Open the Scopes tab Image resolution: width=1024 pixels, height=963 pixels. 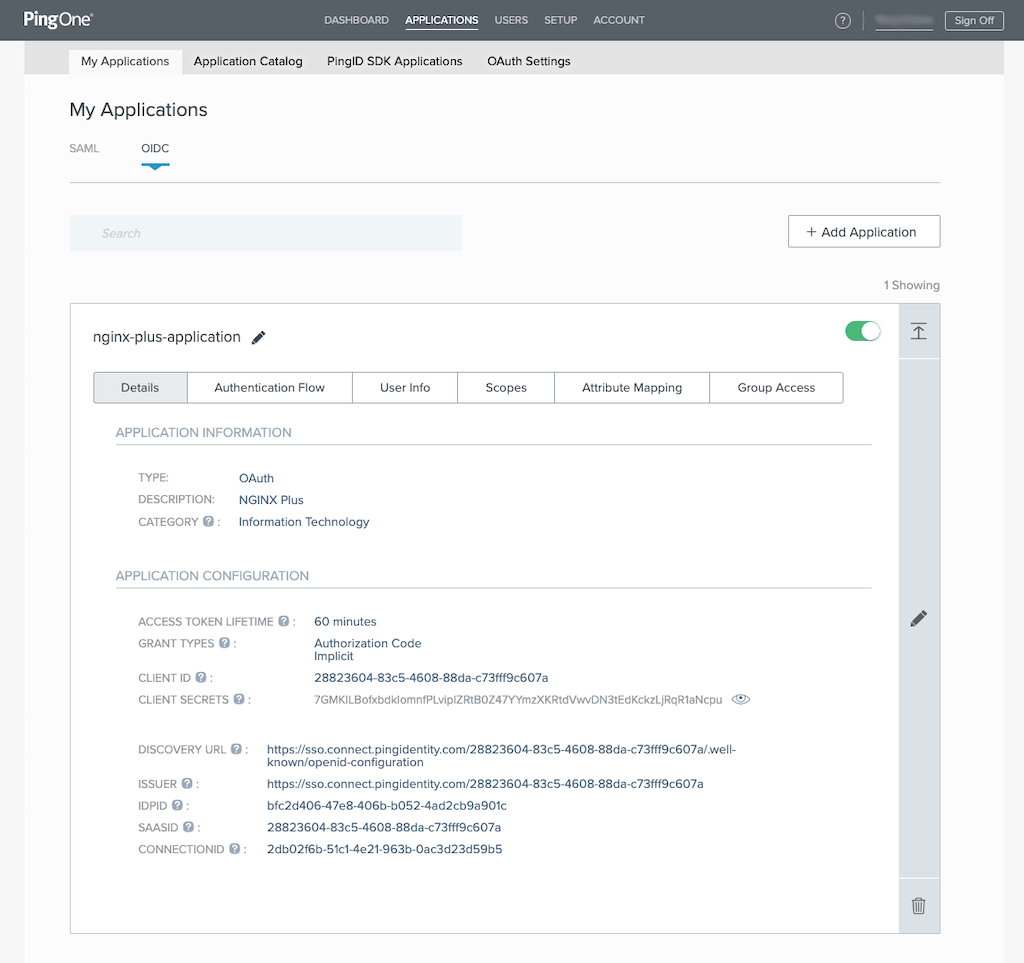pos(506,388)
